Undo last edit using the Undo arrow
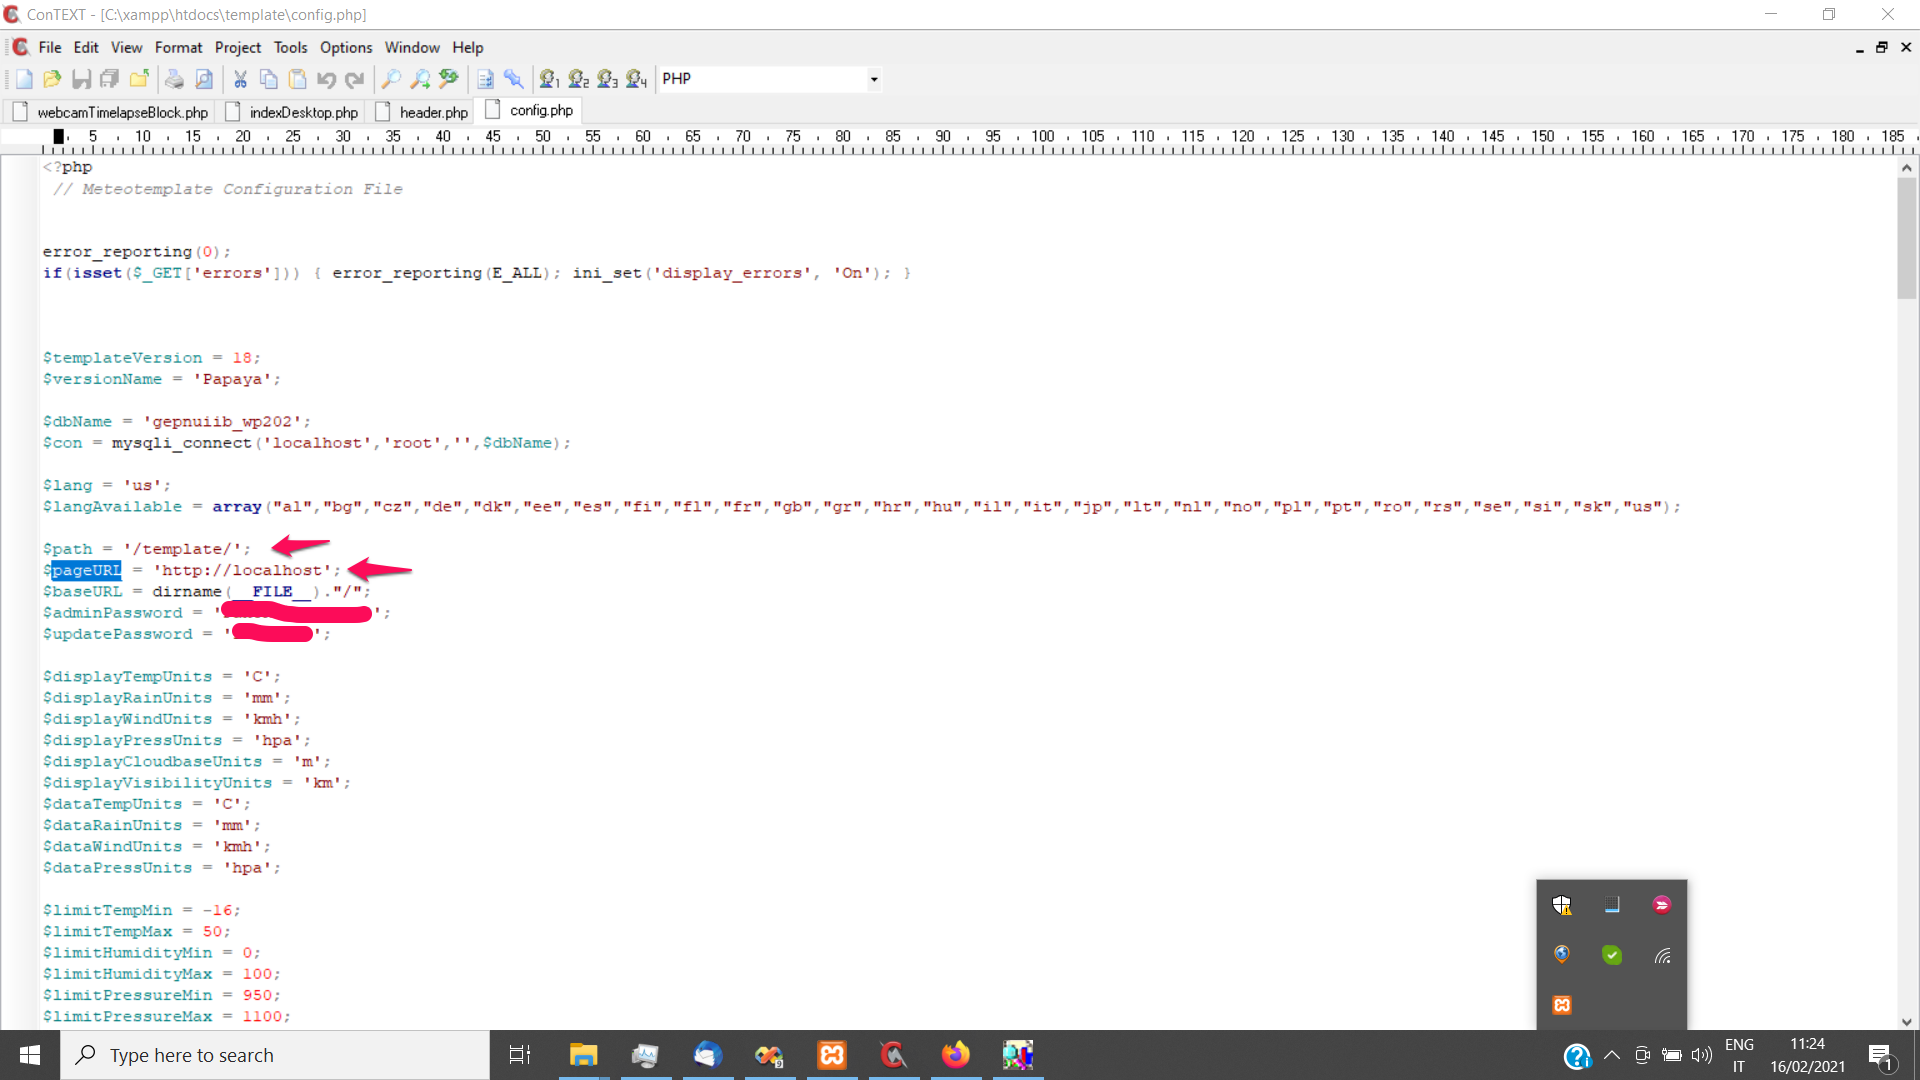This screenshot has width=1920, height=1080. click(x=326, y=79)
